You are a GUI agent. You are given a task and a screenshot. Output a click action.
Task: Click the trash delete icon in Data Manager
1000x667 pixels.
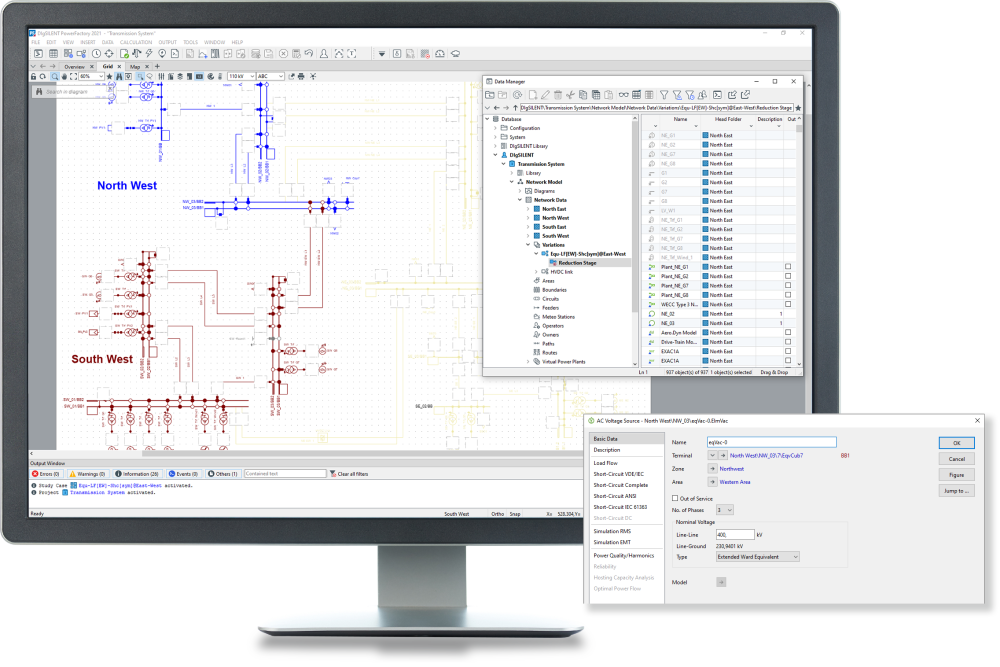tap(558, 95)
